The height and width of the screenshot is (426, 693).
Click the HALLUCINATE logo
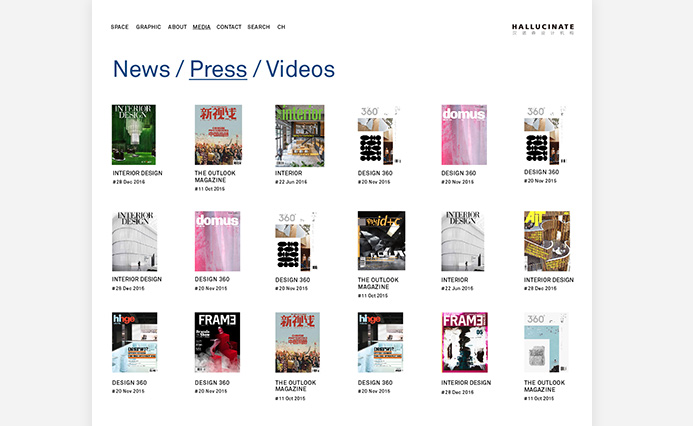543,29
